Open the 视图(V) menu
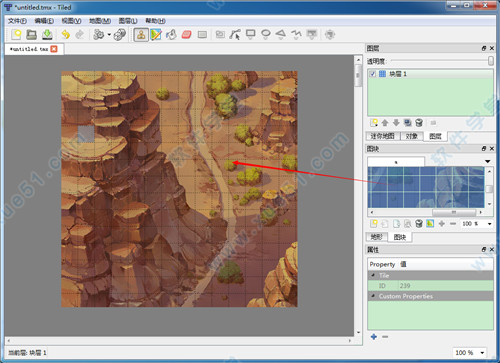The image size is (500, 363). click(x=71, y=21)
